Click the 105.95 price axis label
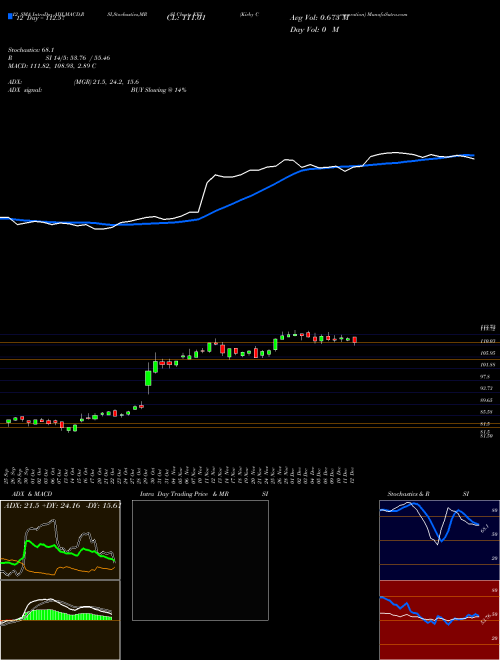 pyautogui.click(x=487, y=353)
